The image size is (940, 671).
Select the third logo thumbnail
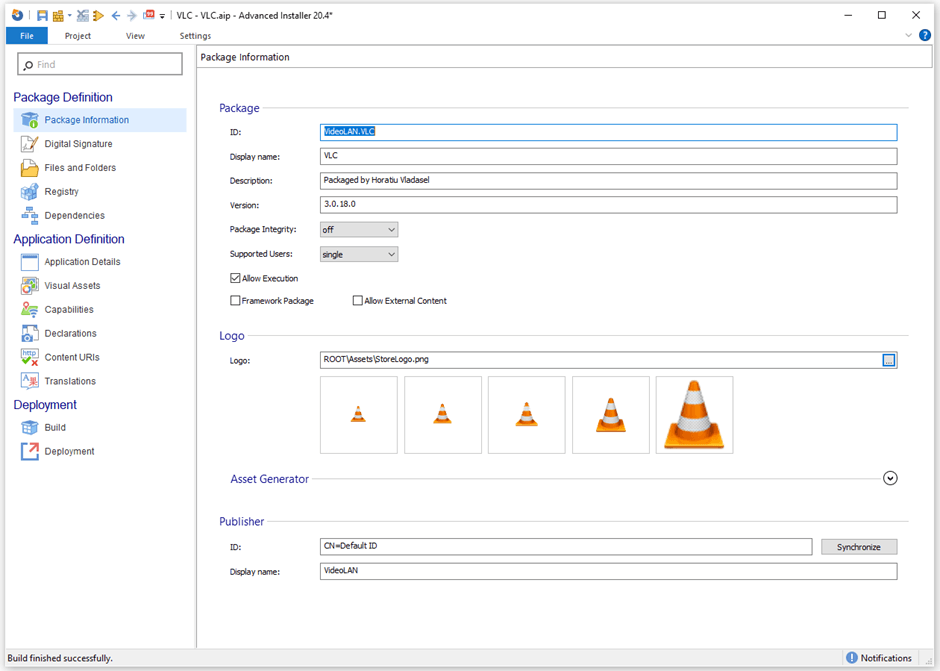point(526,415)
